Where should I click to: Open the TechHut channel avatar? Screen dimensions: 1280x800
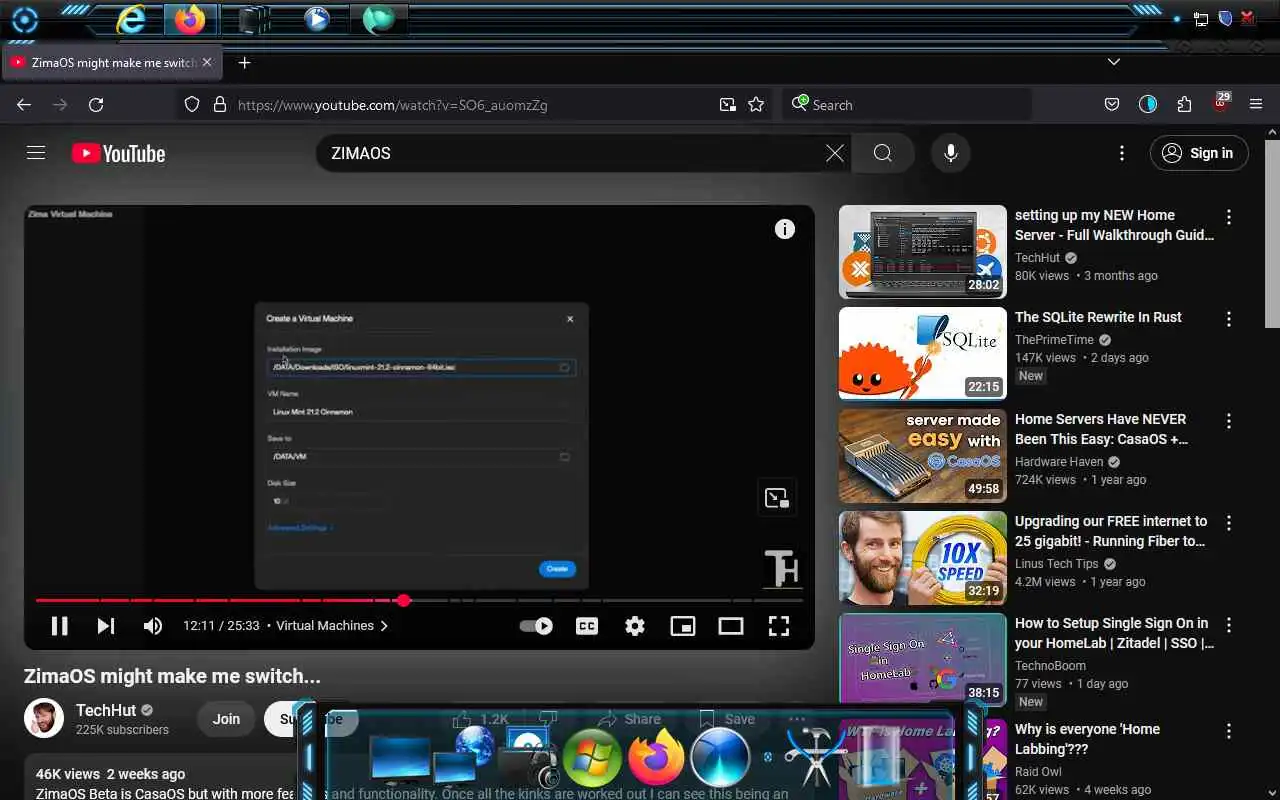44,719
